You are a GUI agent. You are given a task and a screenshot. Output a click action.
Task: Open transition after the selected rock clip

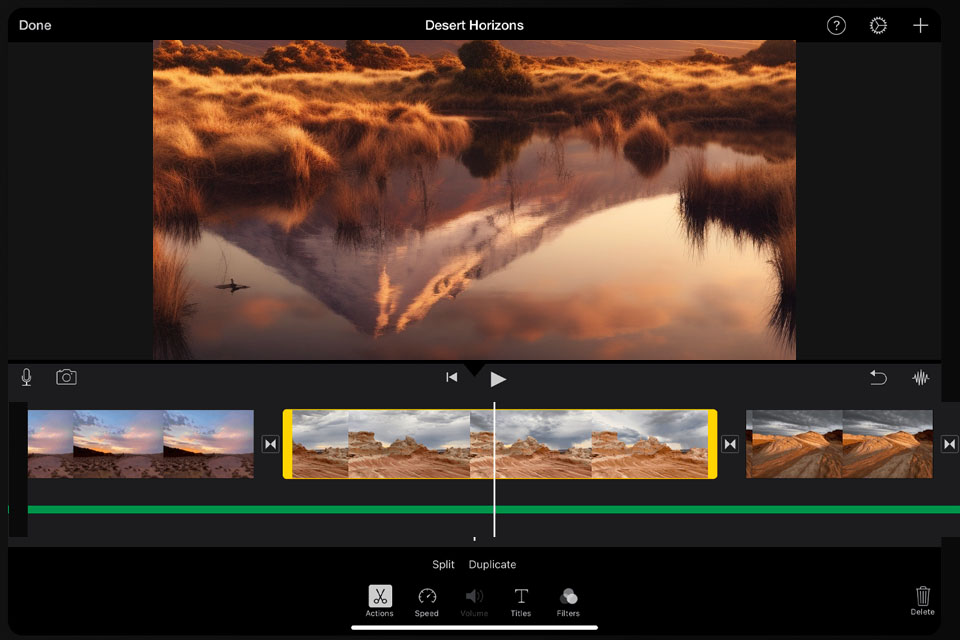click(x=730, y=444)
